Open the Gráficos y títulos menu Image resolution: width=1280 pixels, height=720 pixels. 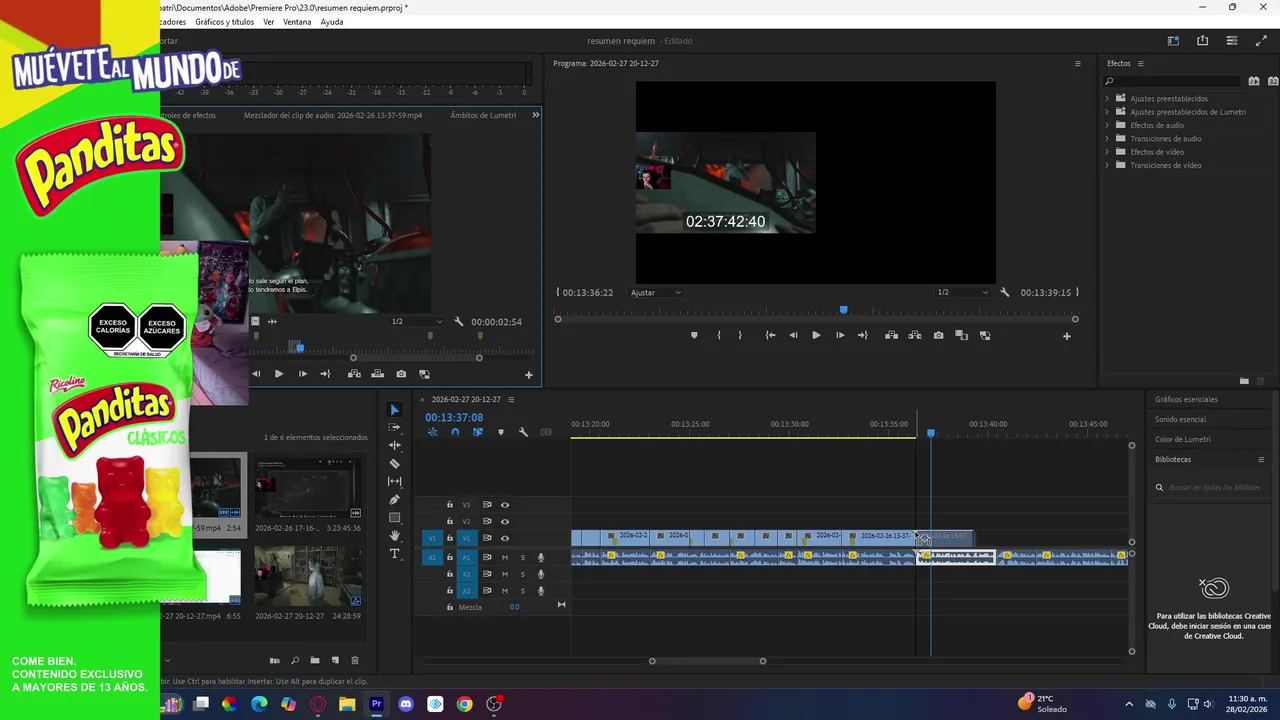(x=225, y=22)
